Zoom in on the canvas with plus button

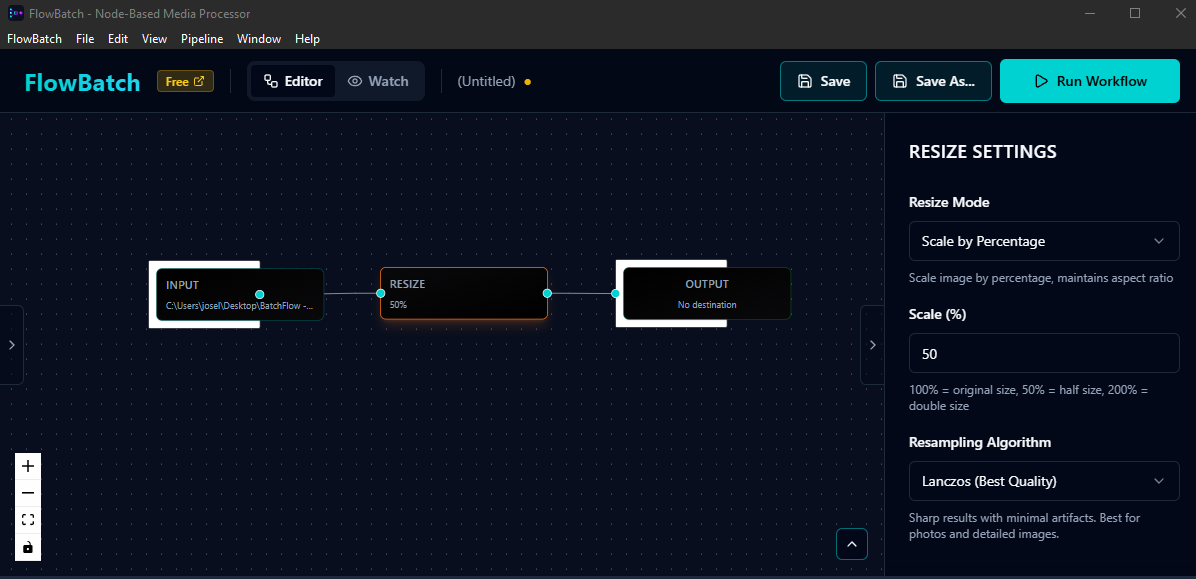(28, 466)
